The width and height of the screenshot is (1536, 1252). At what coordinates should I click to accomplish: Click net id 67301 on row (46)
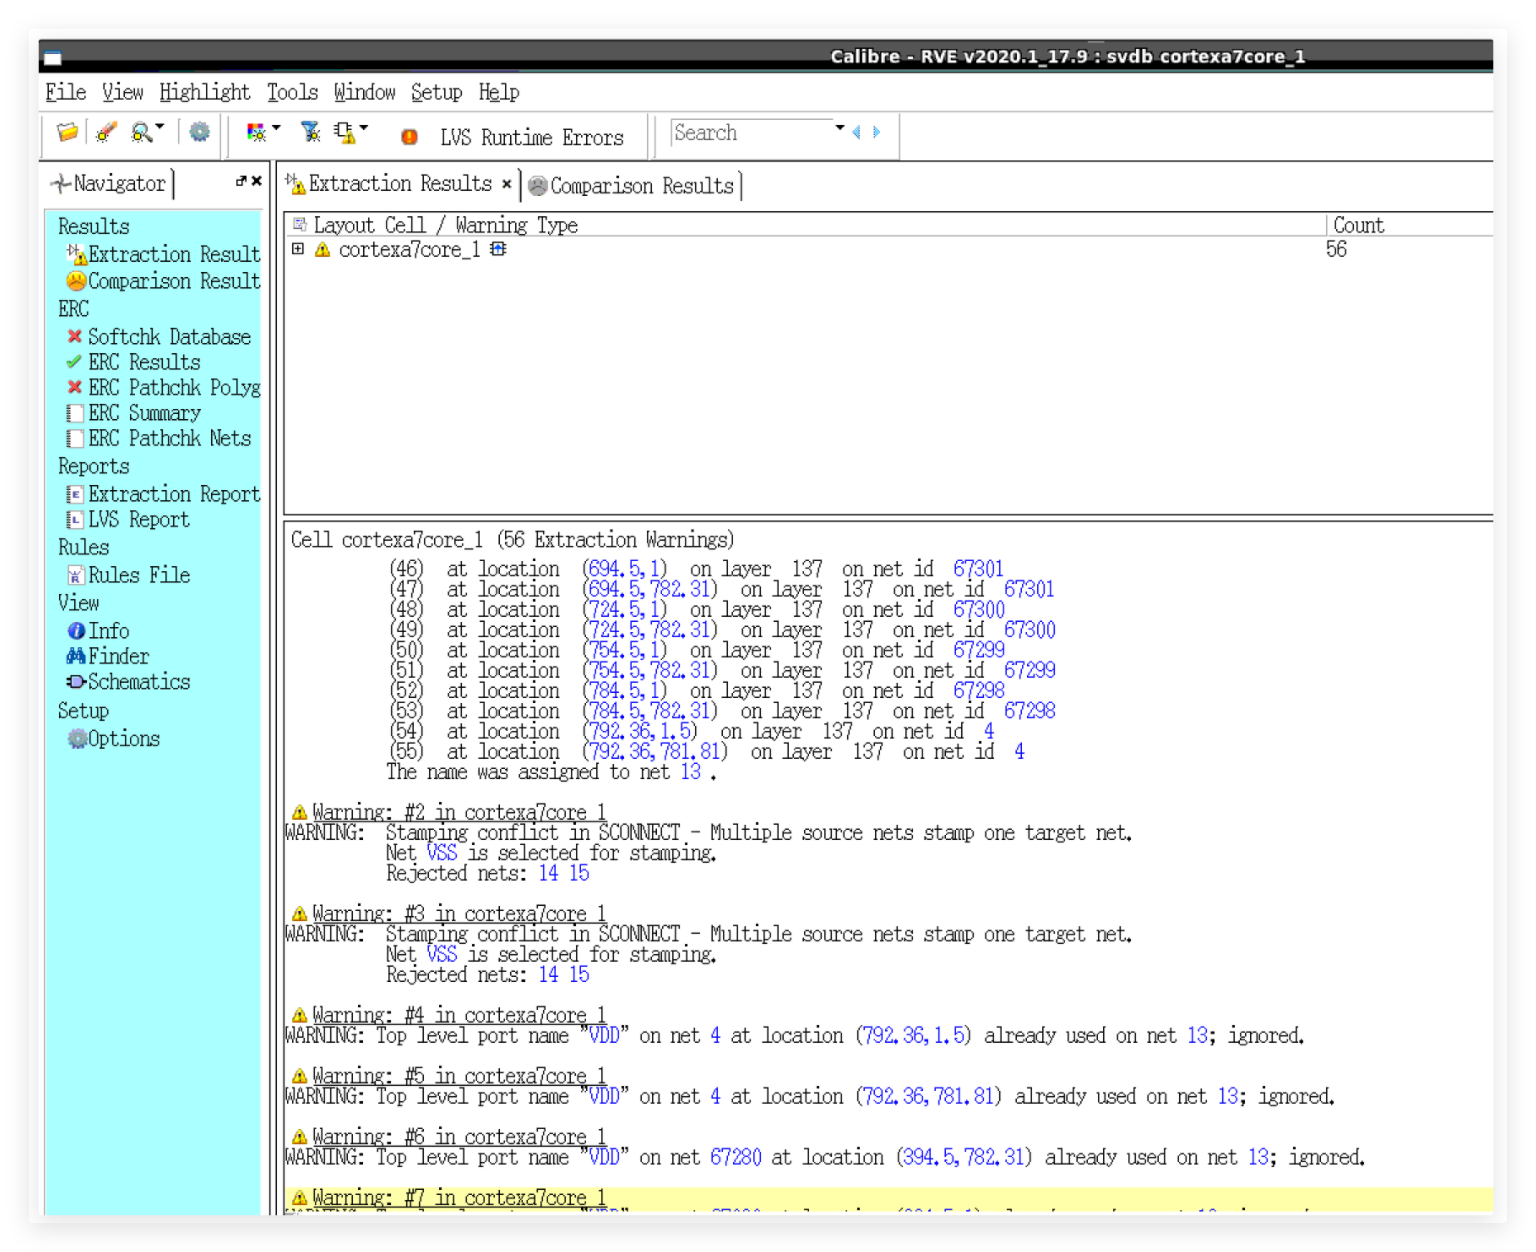coord(978,569)
